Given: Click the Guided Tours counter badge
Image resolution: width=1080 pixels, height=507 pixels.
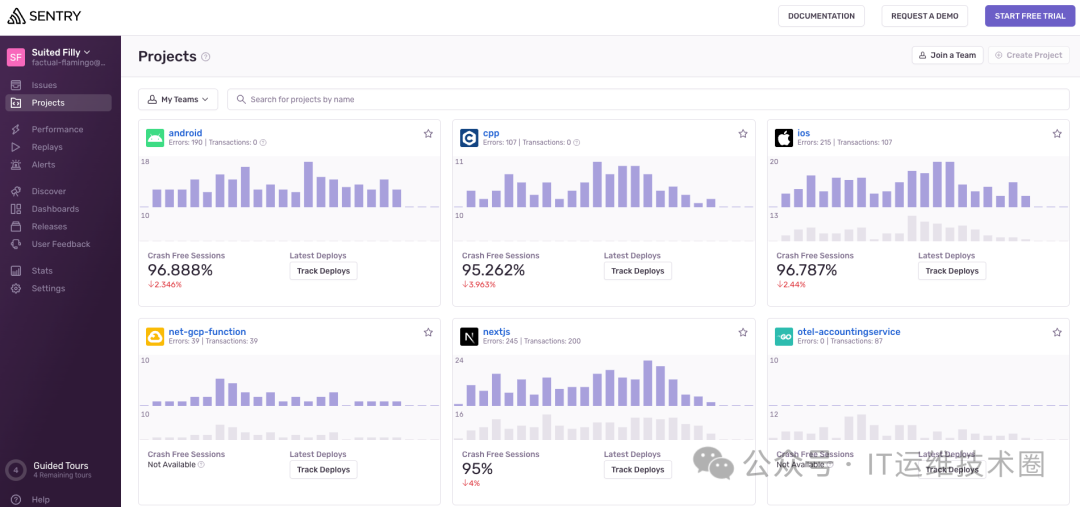Looking at the screenshot, I should click(16, 470).
